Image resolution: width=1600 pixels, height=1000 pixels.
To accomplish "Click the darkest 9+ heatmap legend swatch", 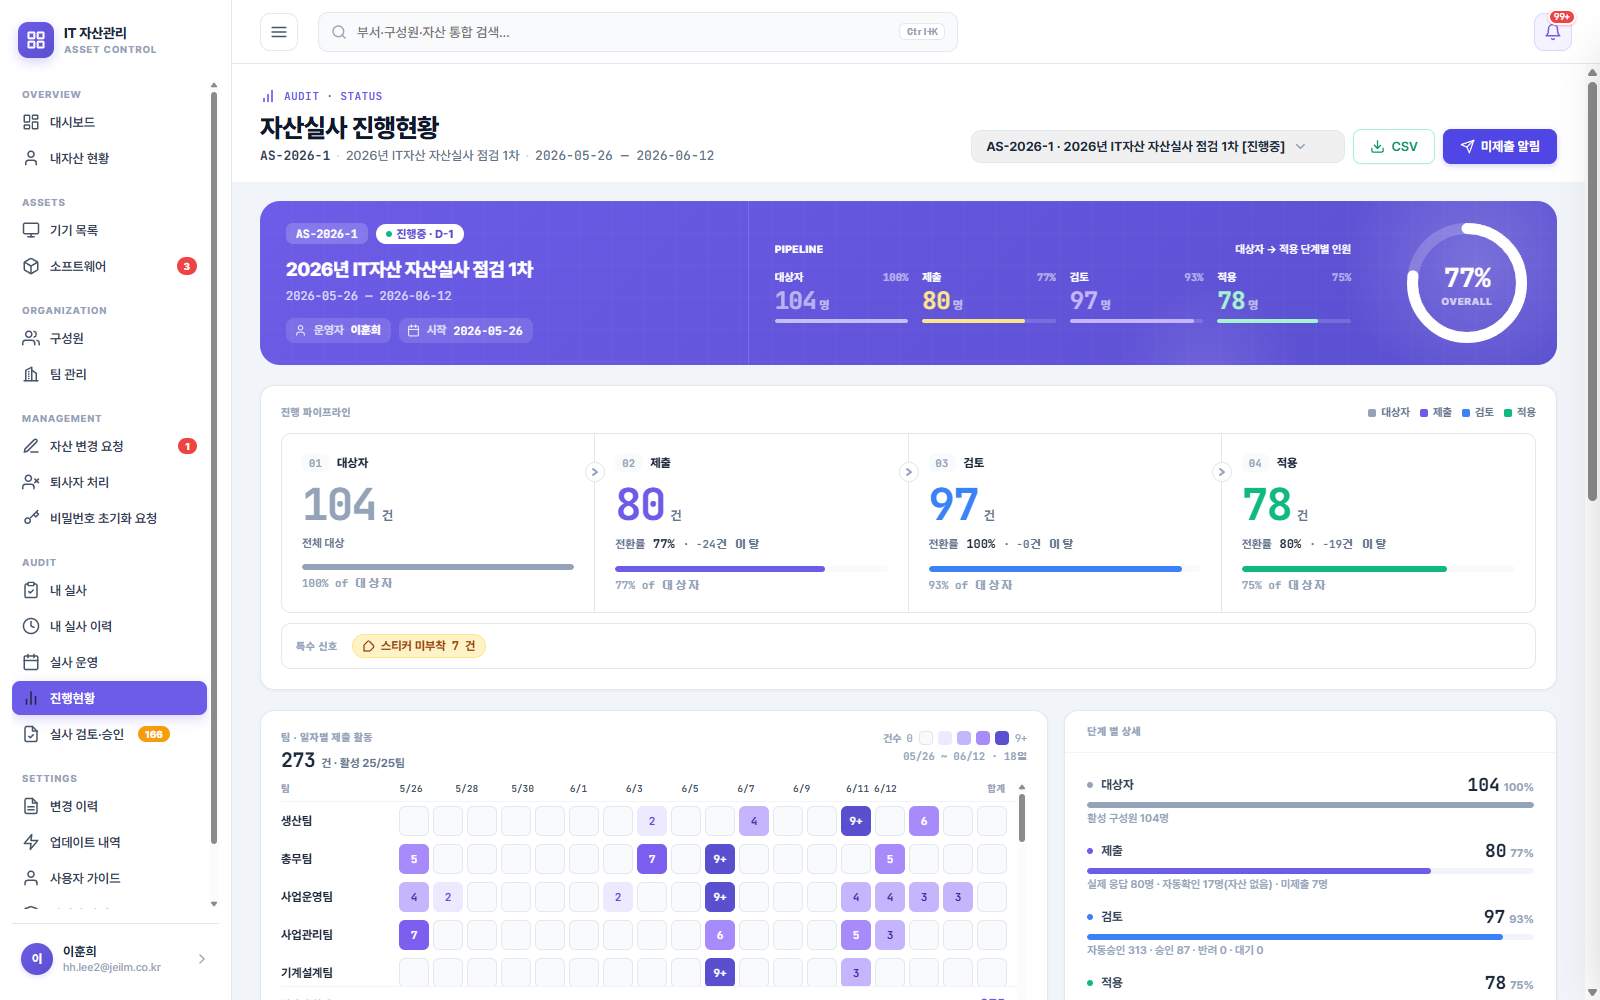I will [x=1002, y=738].
